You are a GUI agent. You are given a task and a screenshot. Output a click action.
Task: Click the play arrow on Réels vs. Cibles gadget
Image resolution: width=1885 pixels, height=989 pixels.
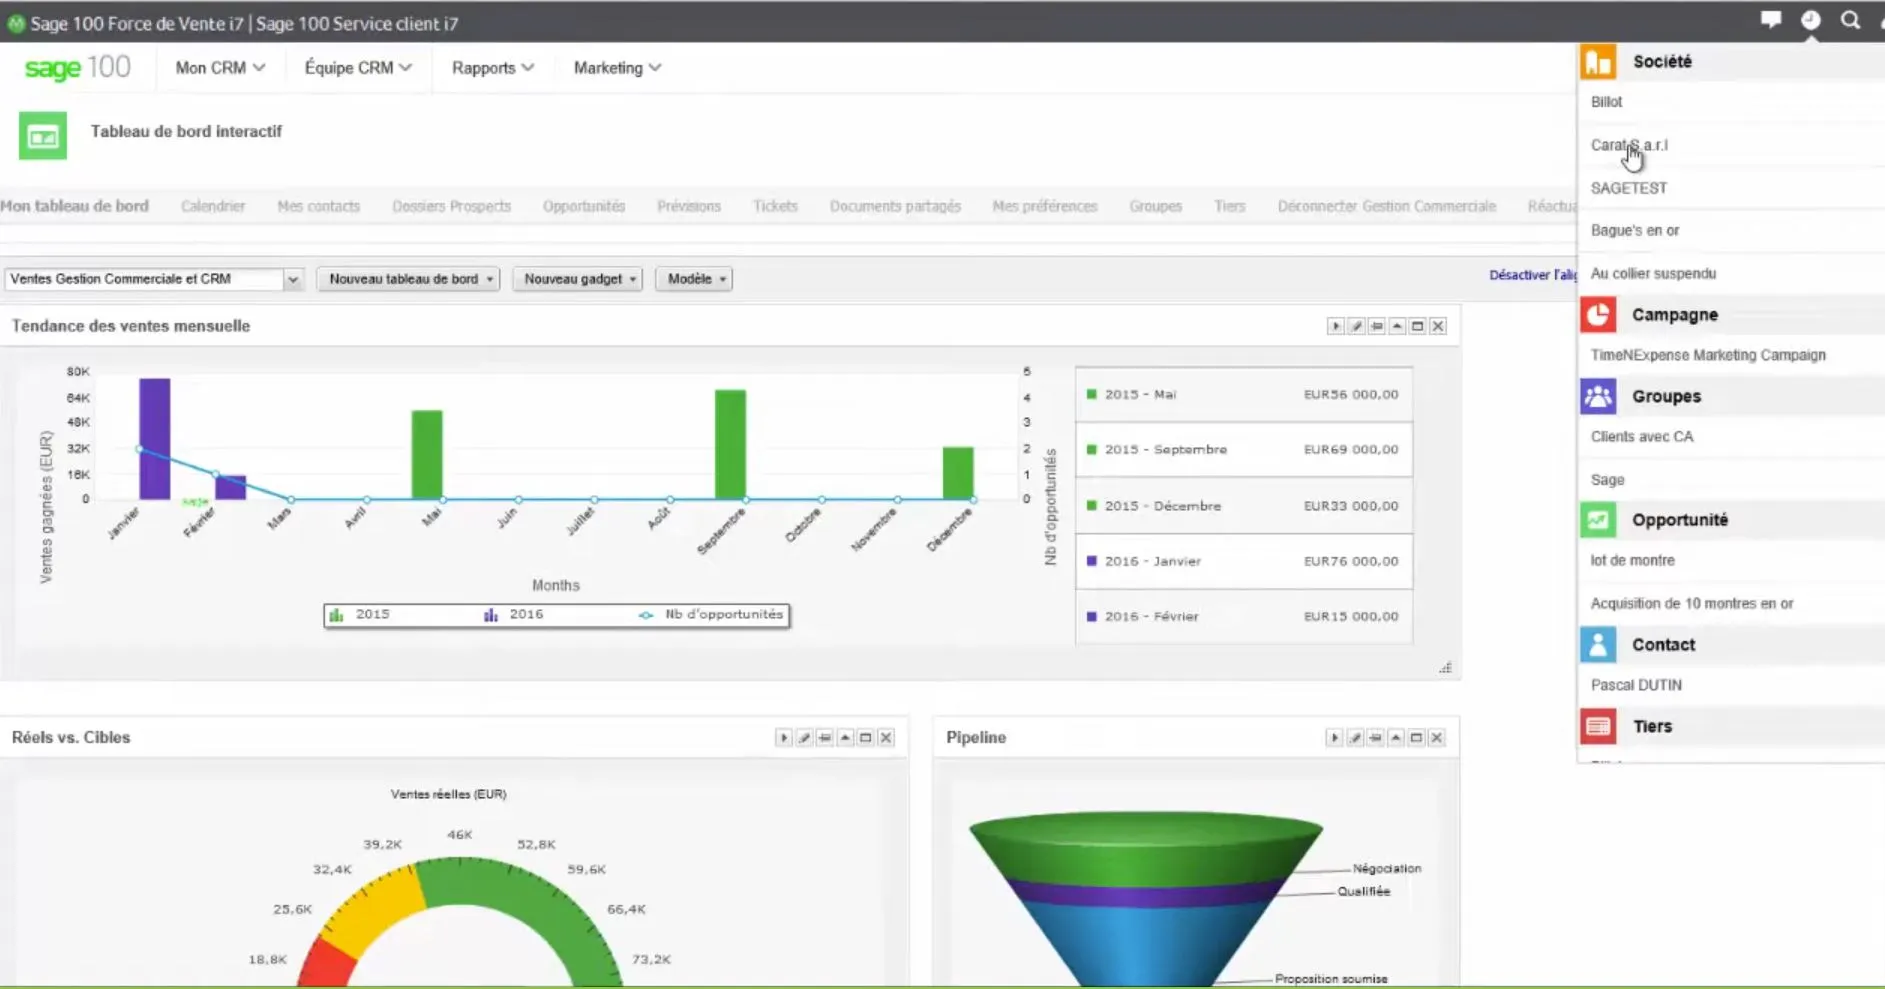784,738
